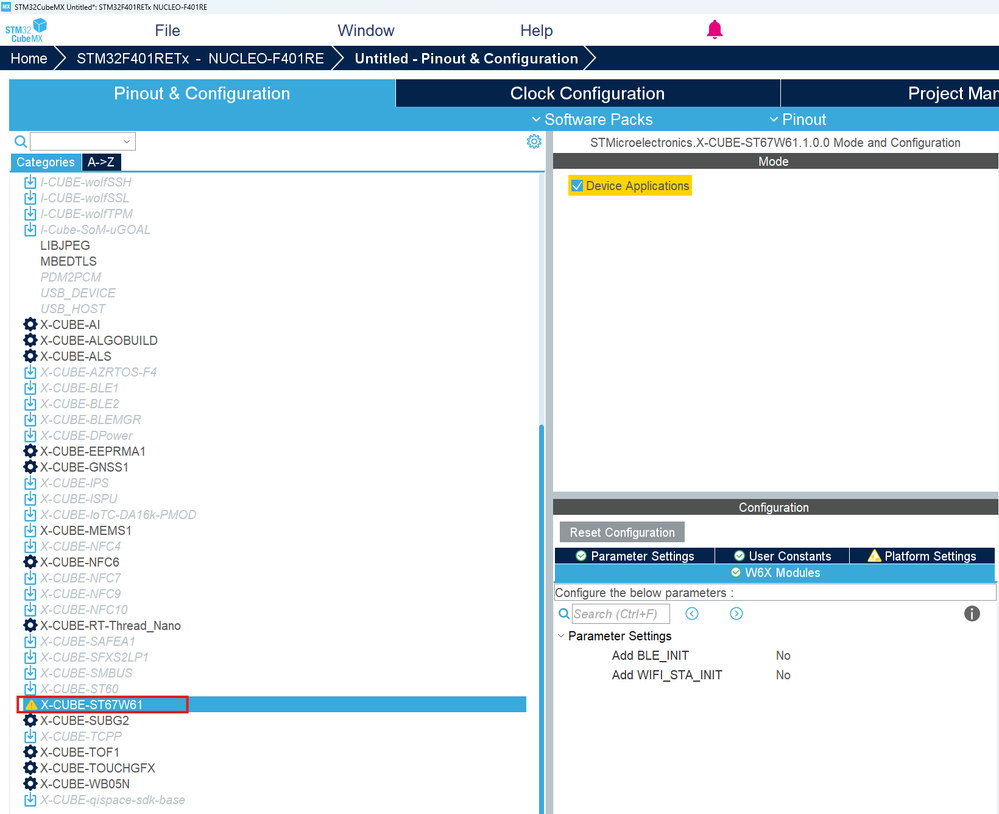Viewport: 999px width, 814px height.
Task: Click the gear icon beside X-CUBE-EEPRMA1
Action: 30,451
